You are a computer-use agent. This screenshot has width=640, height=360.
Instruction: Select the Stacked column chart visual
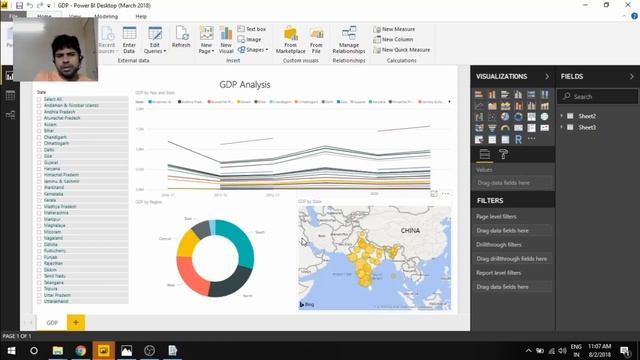point(492,94)
